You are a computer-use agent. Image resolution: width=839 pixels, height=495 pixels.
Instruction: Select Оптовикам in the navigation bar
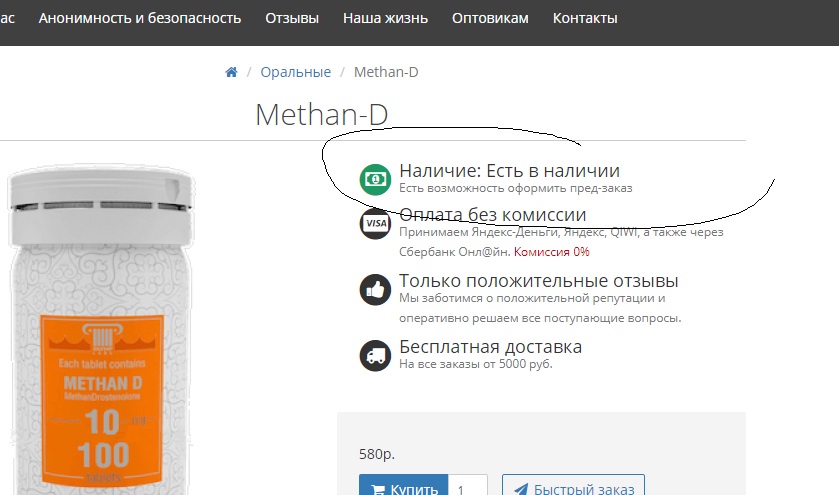pos(490,18)
